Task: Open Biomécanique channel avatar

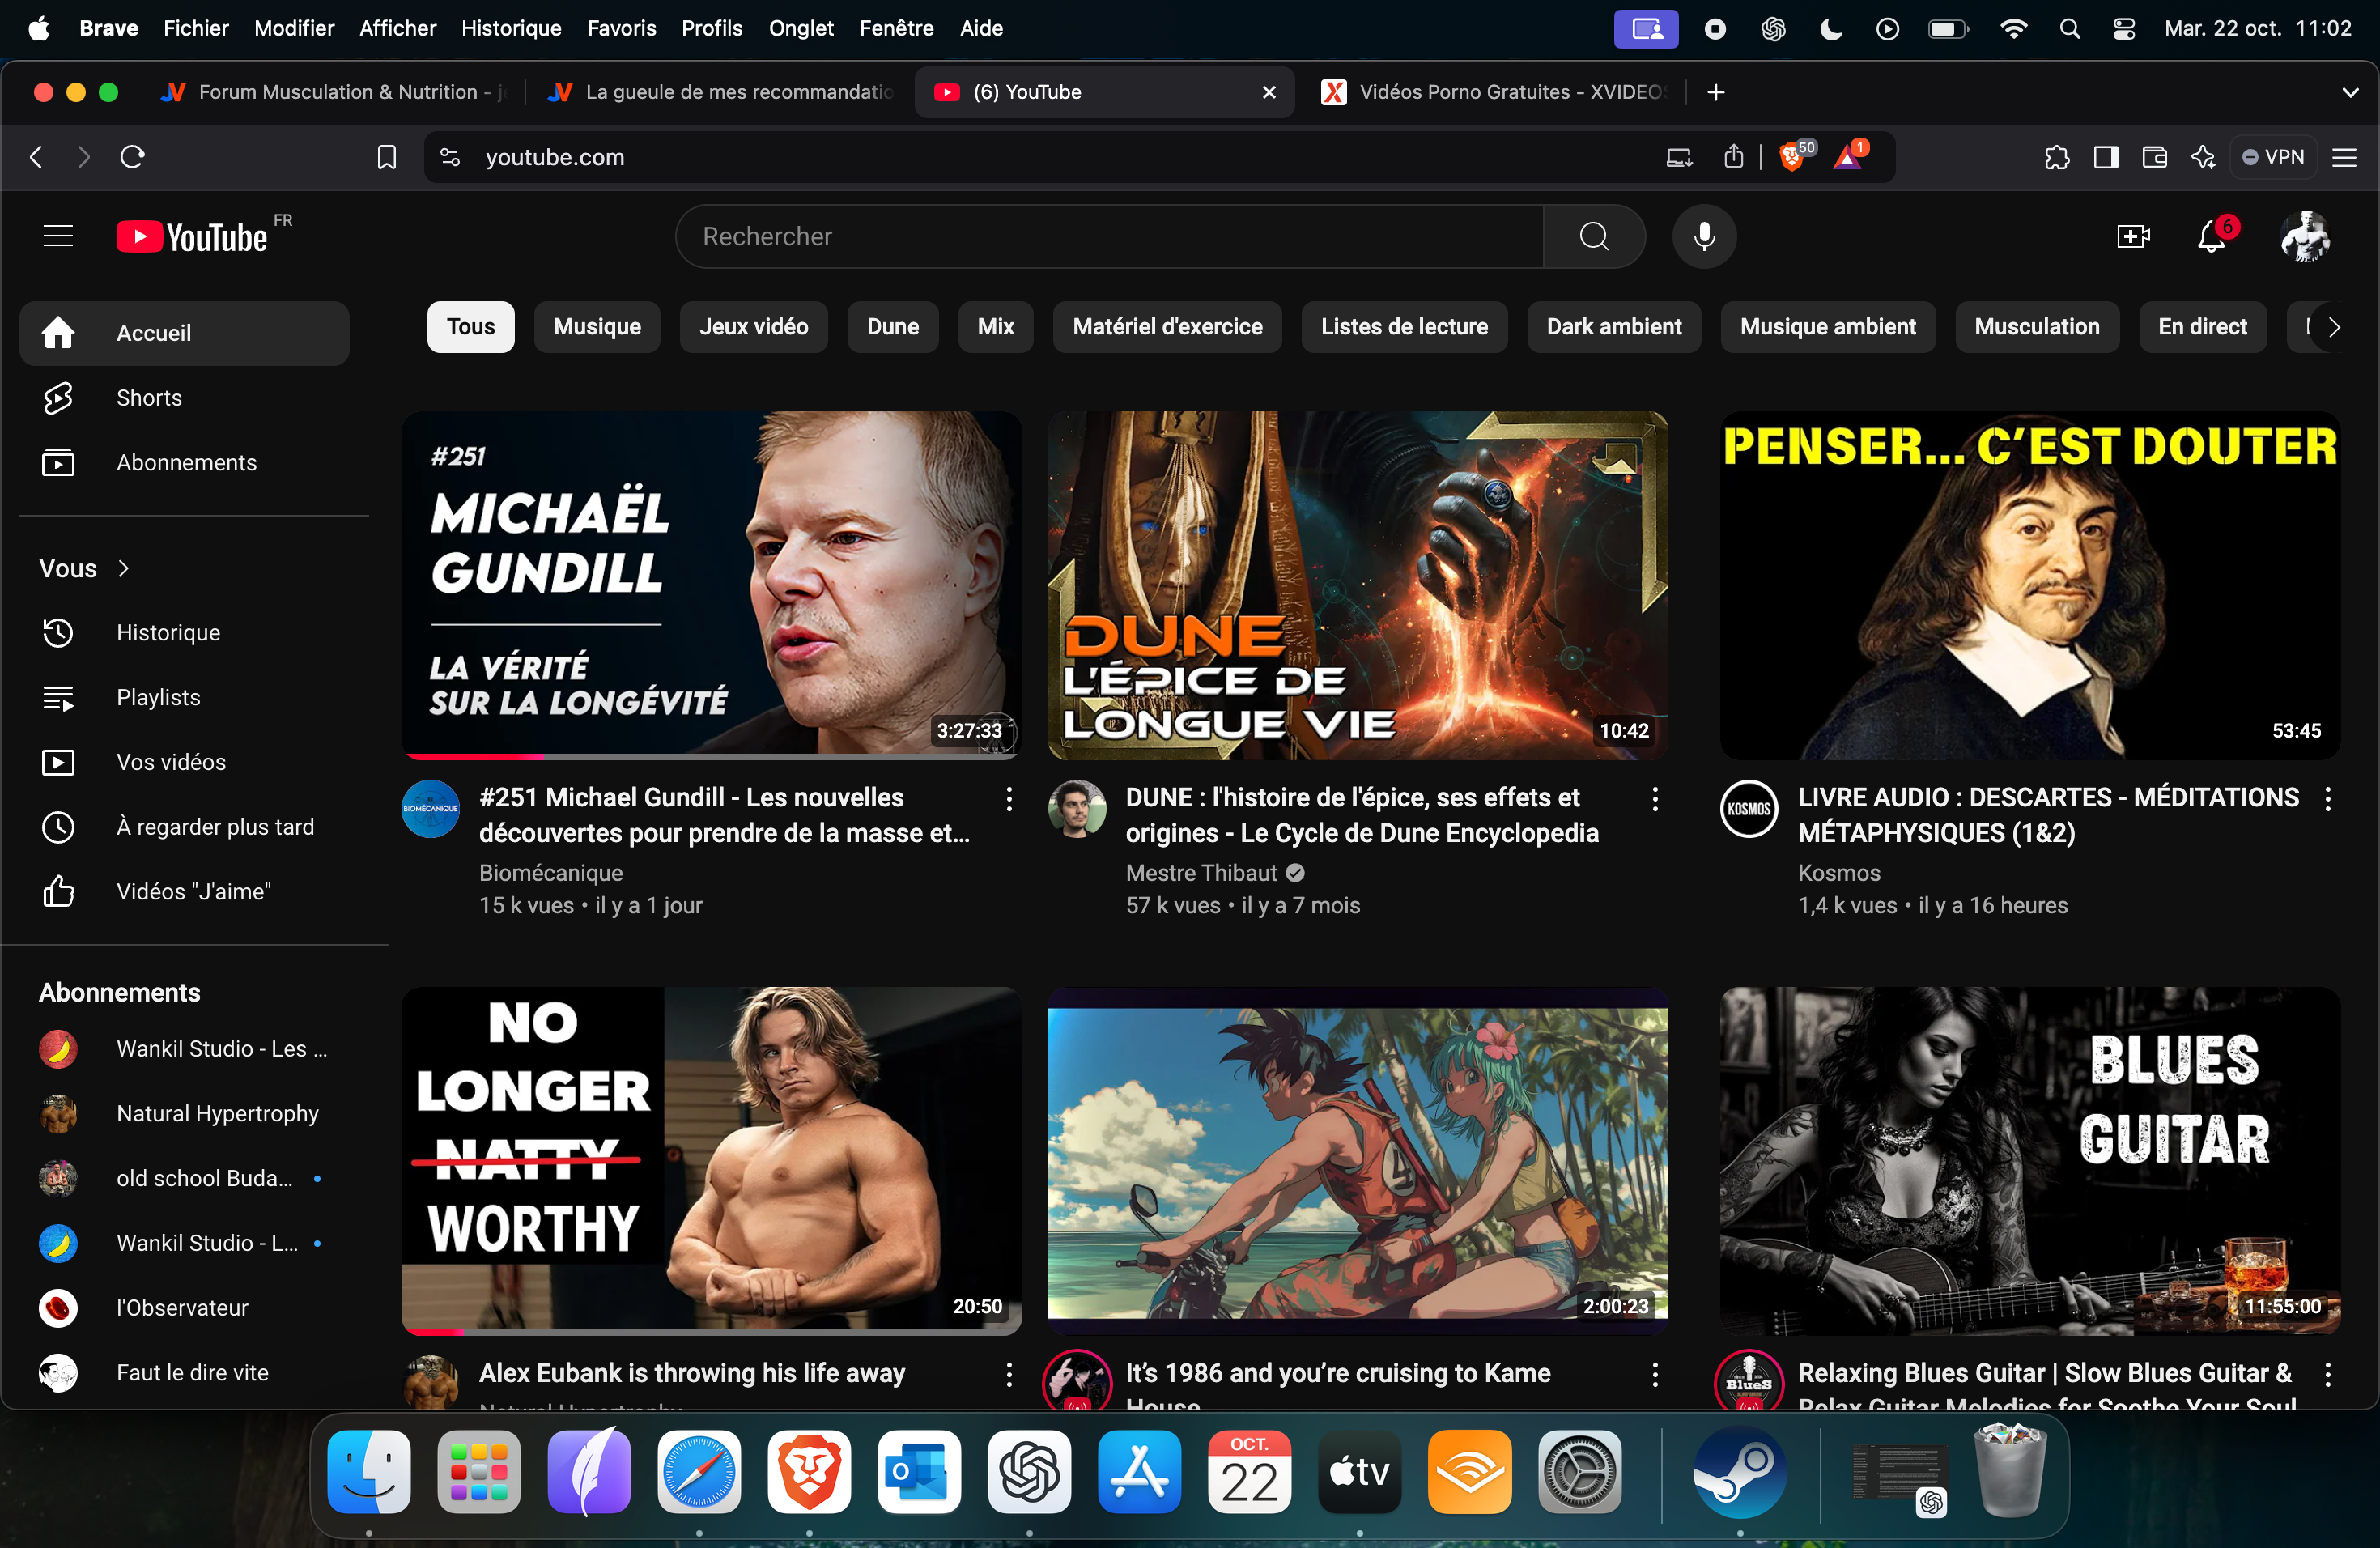Action: [x=430, y=808]
